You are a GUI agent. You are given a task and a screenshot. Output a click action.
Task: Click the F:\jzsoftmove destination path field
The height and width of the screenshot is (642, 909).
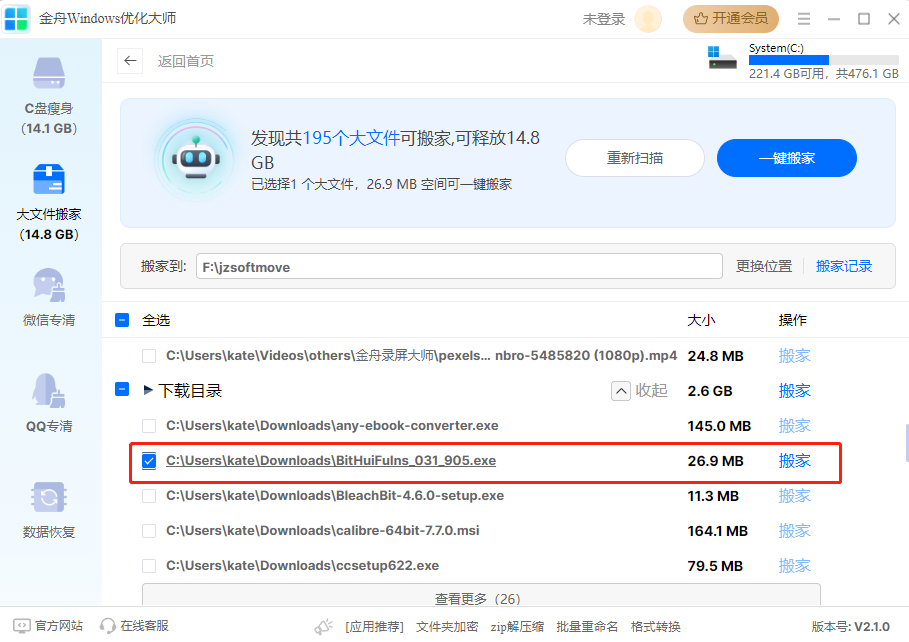pyautogui.click(x=459, y=266)
